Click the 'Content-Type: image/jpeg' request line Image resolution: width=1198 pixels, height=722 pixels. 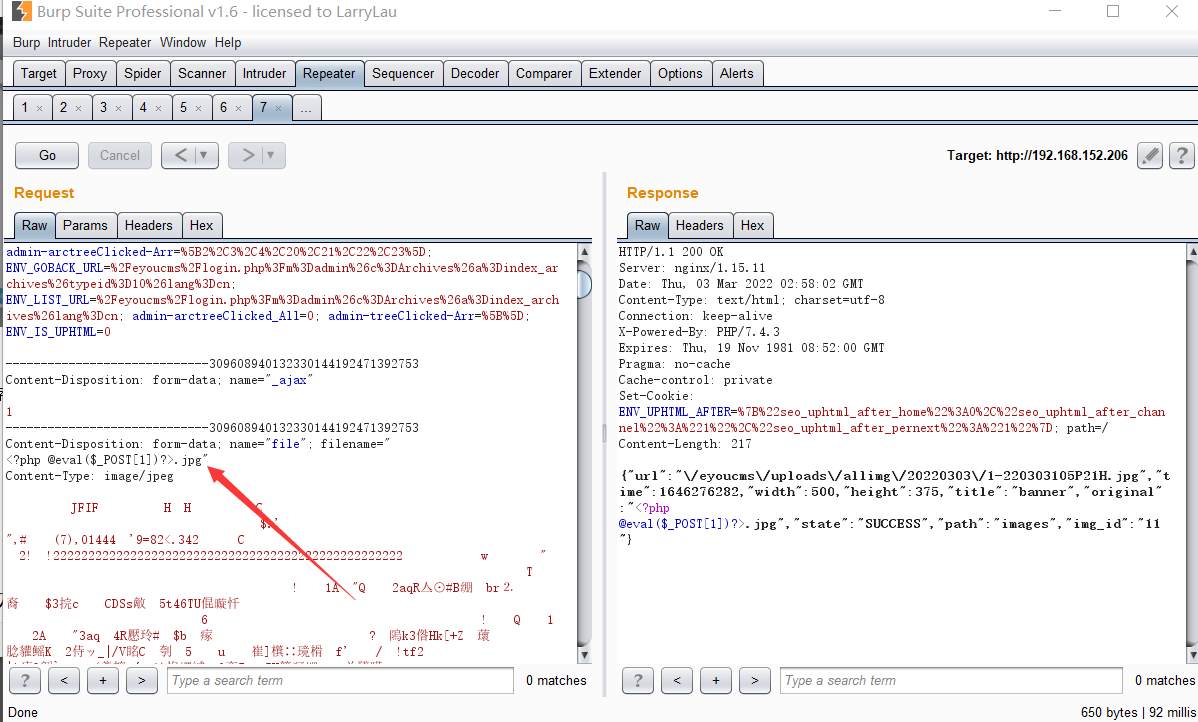coord(89,476)
